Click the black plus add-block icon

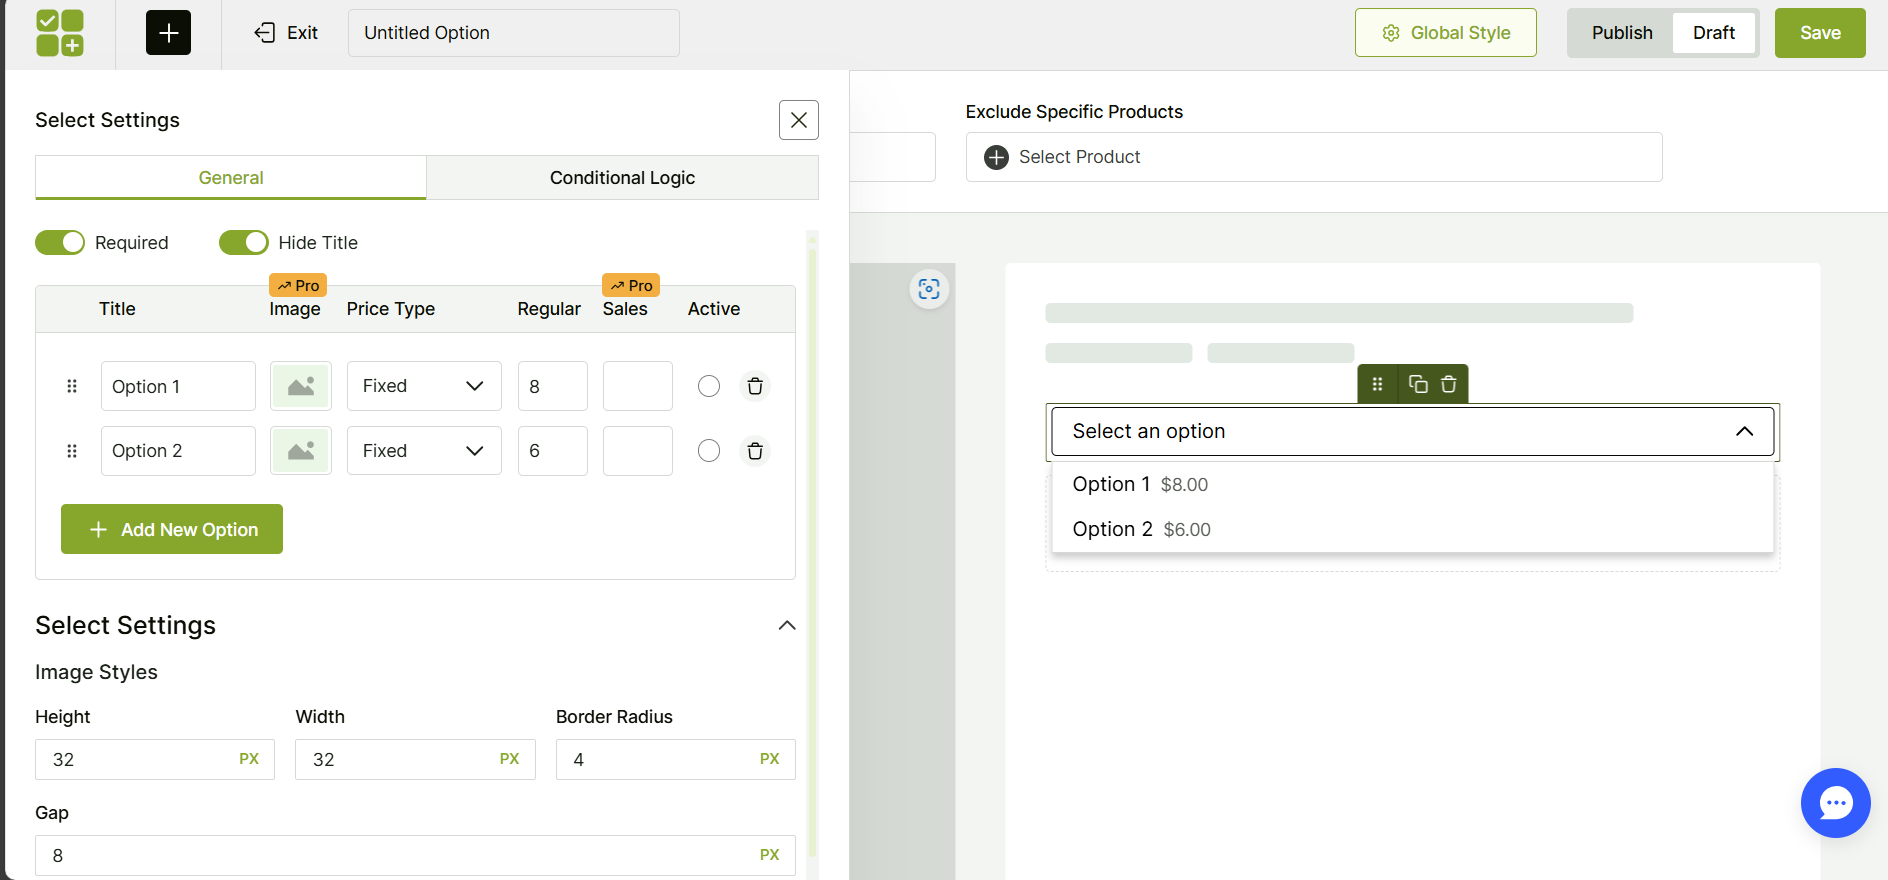168,33
